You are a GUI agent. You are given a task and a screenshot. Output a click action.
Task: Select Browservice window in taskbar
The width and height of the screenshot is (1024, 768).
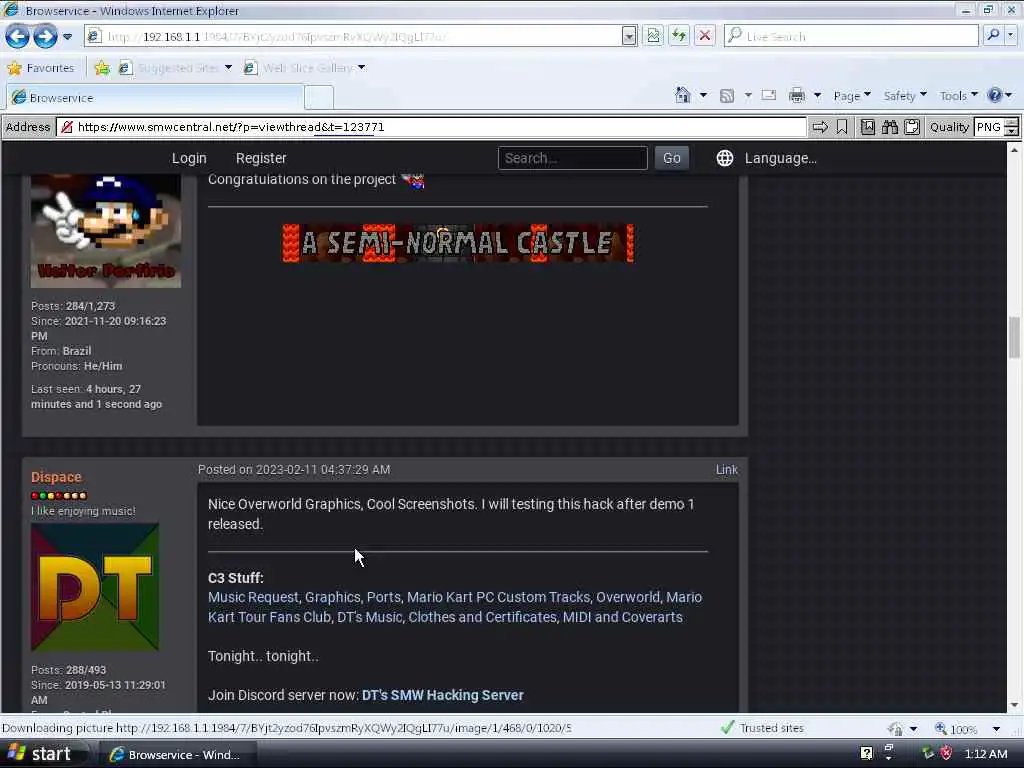pos(176,755)
